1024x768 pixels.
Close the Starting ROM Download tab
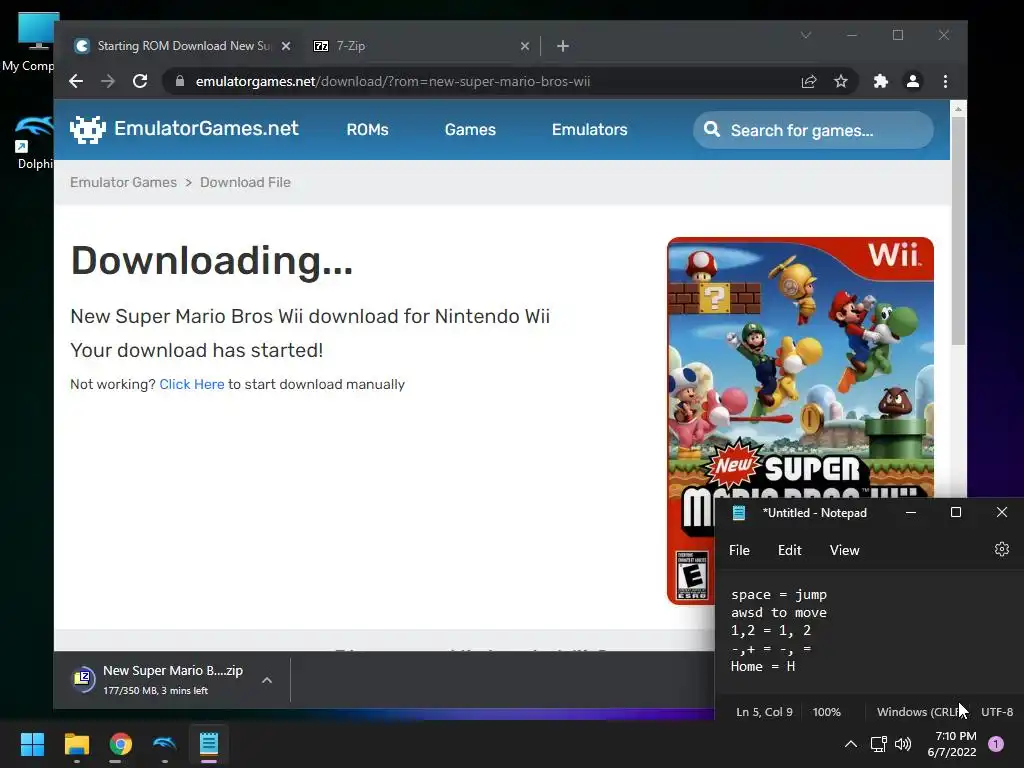285,46
